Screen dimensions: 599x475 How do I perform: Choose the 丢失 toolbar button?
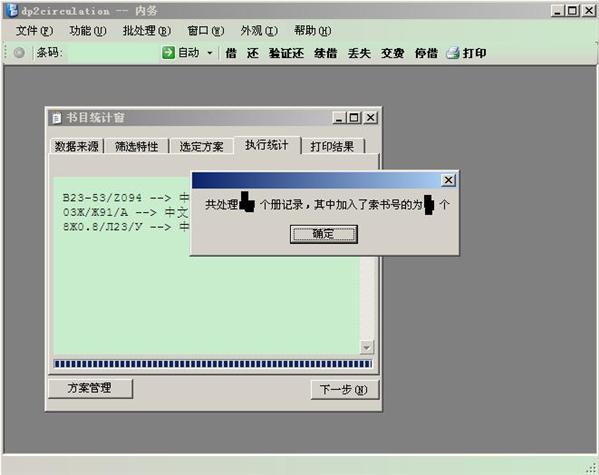[359, 53]
